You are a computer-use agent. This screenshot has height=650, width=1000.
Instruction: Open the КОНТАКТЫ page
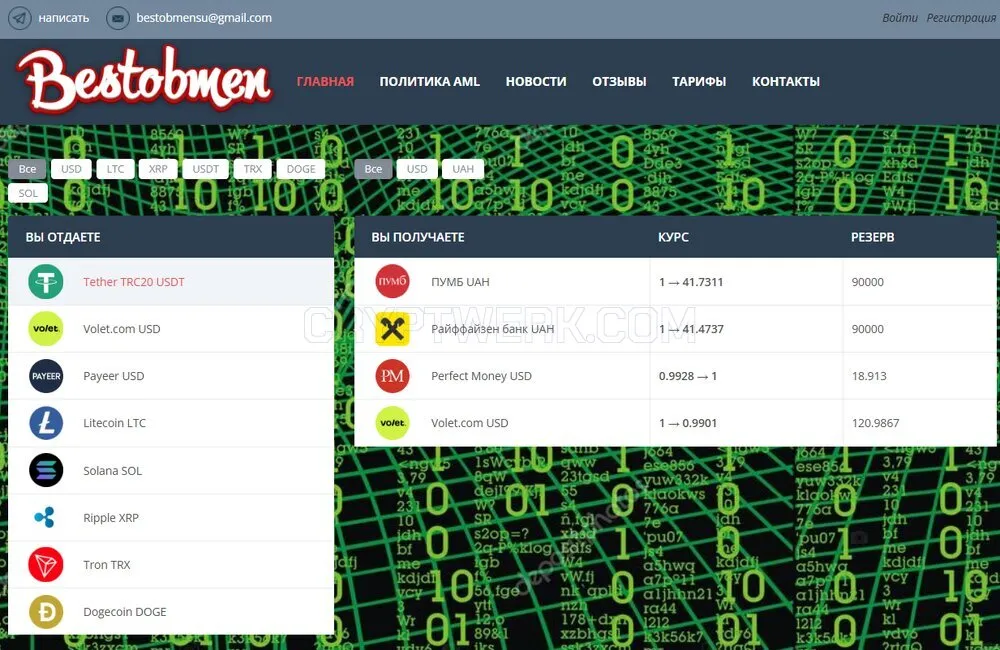coord(786,82)
